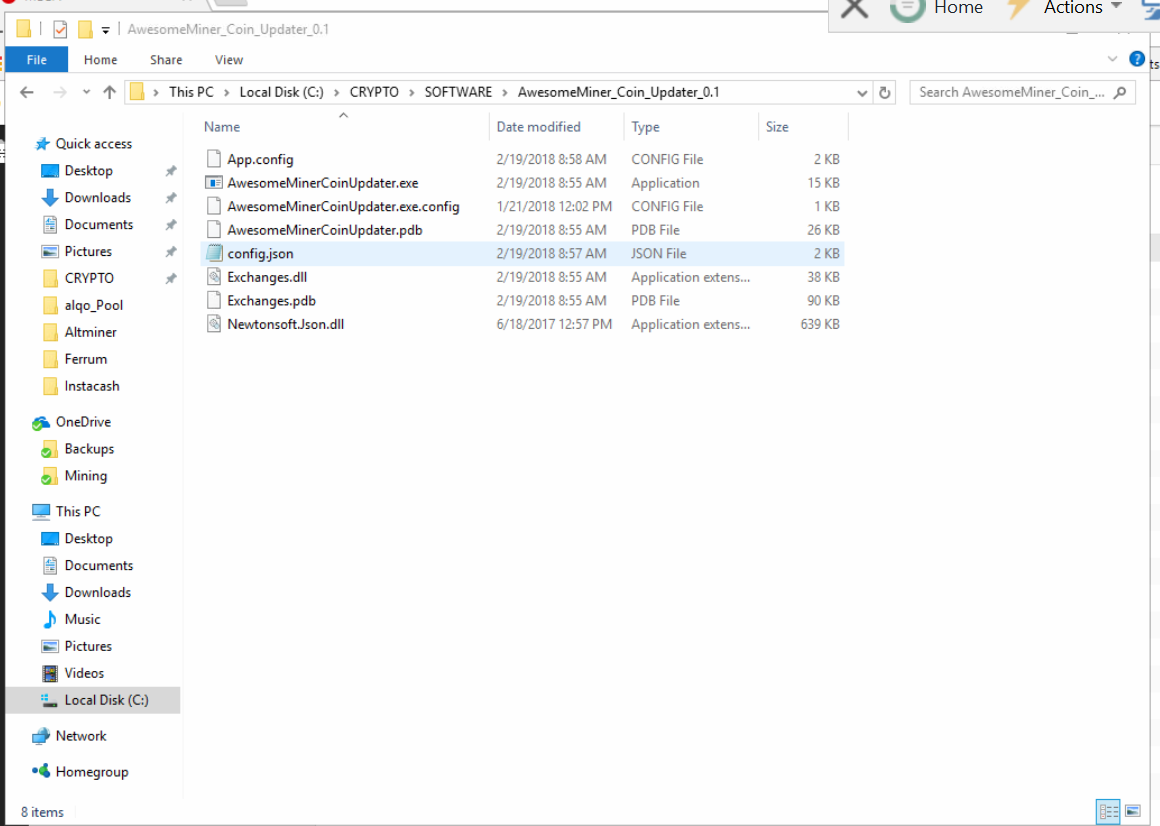1160x826 pixels.
Task: Go up one folder level
Action: (x=109, y=92)
